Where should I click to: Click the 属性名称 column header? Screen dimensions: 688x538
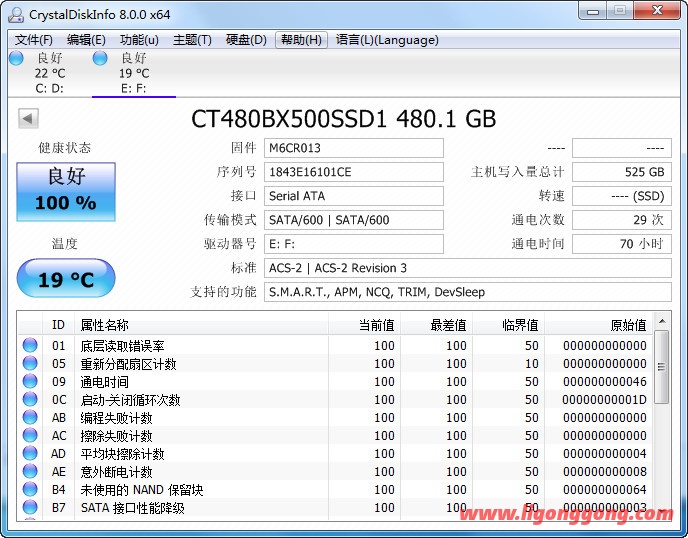(x=201, y=325)
